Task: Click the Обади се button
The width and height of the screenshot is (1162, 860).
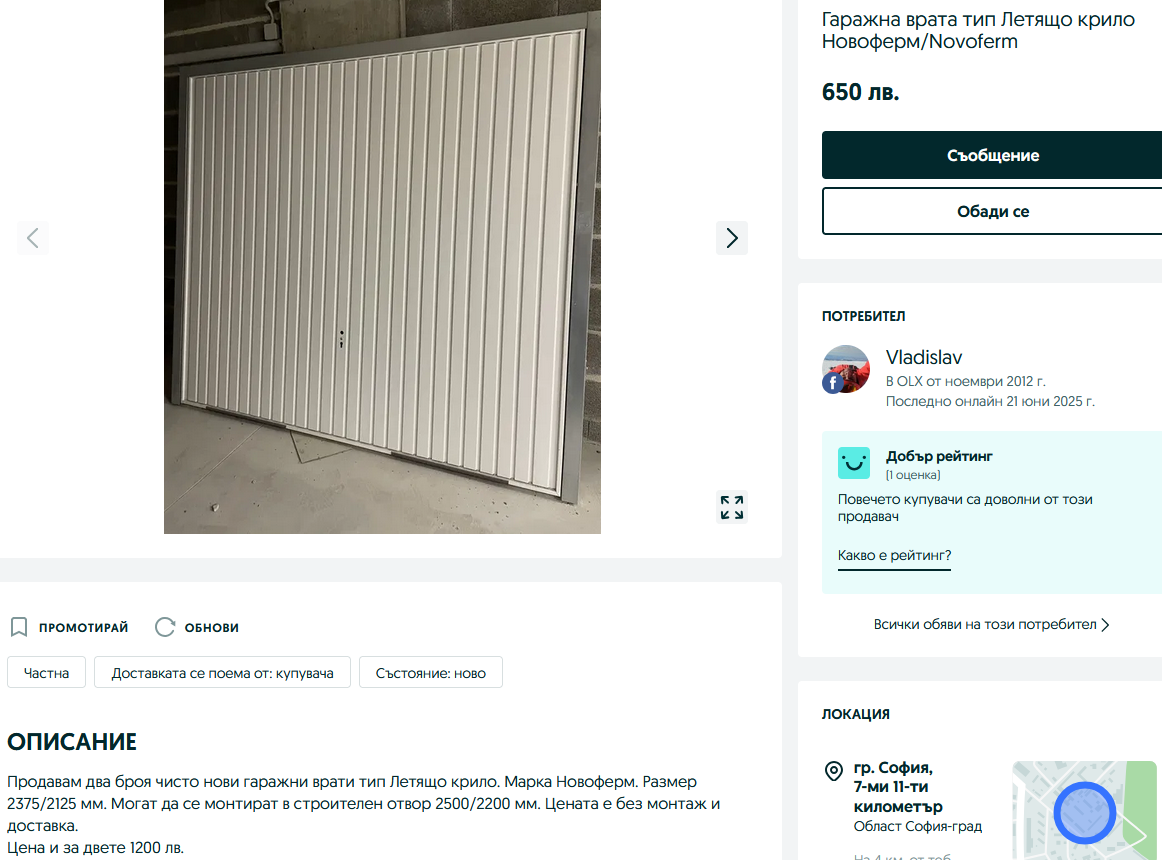Action: (x=992, y=211)
